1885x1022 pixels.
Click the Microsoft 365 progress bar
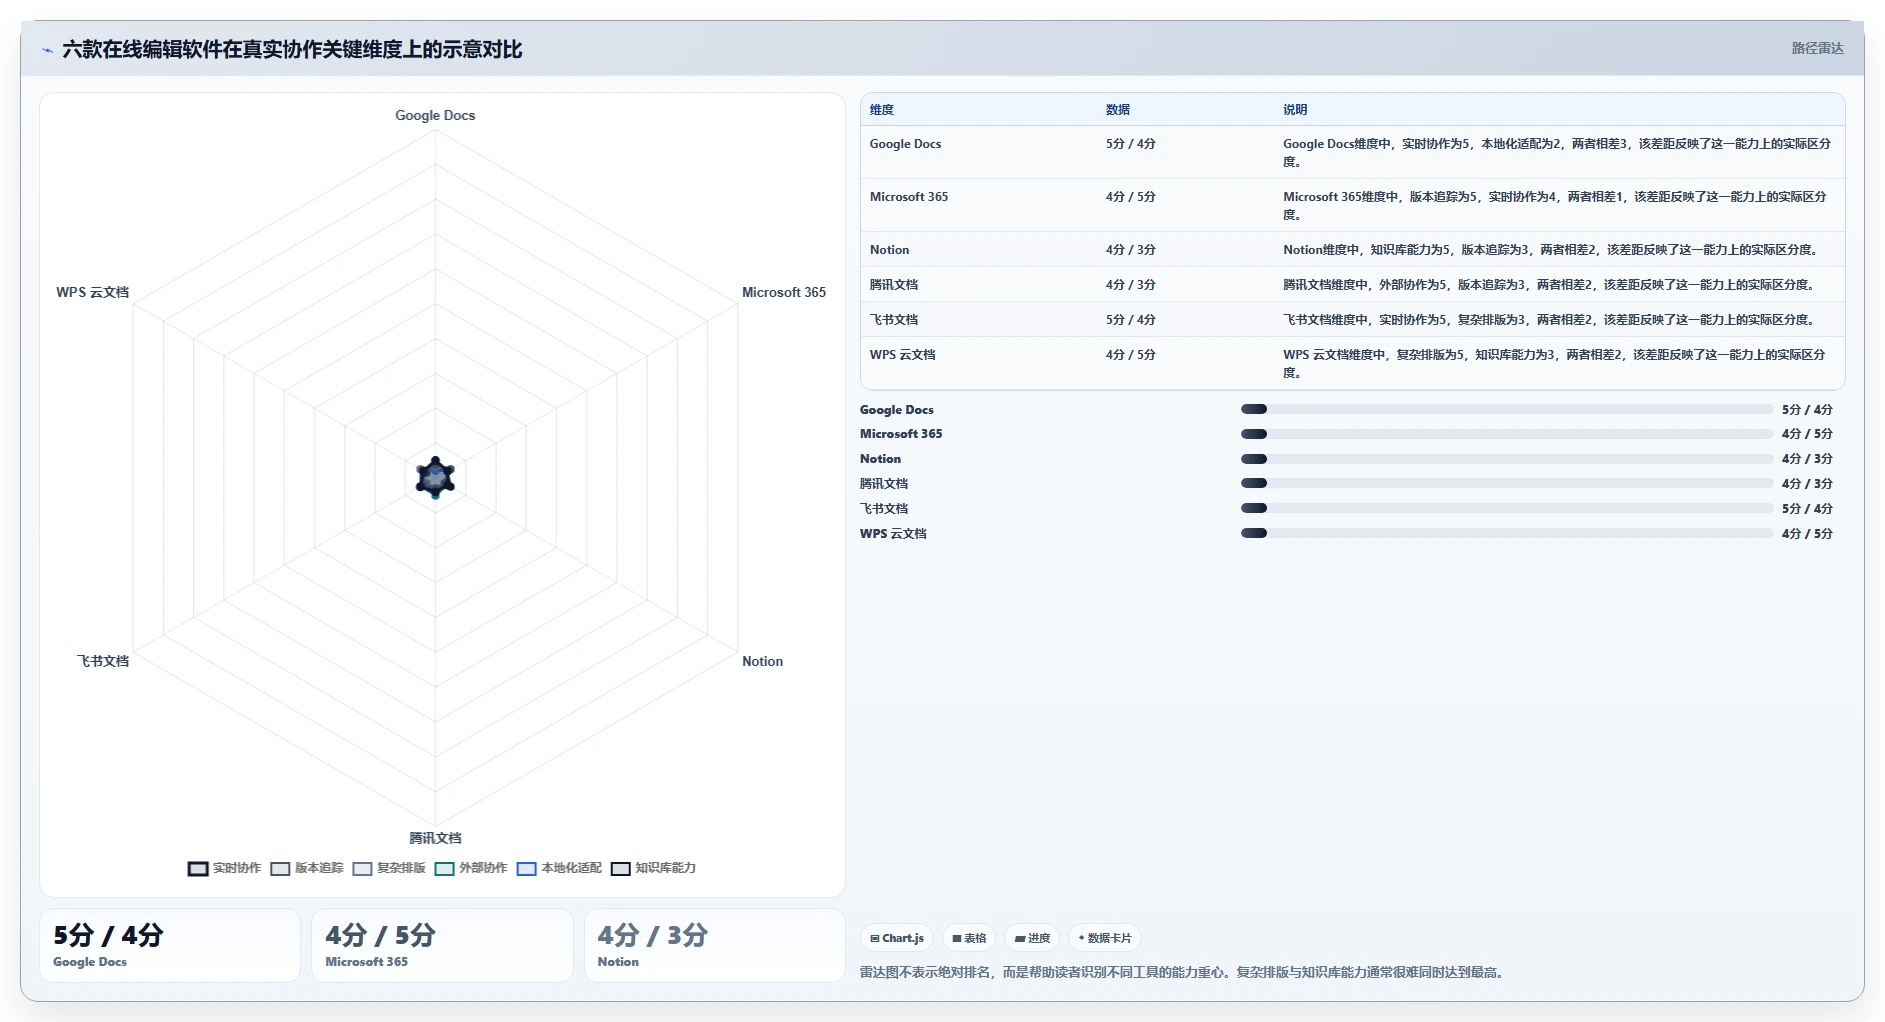(1506, 434)
